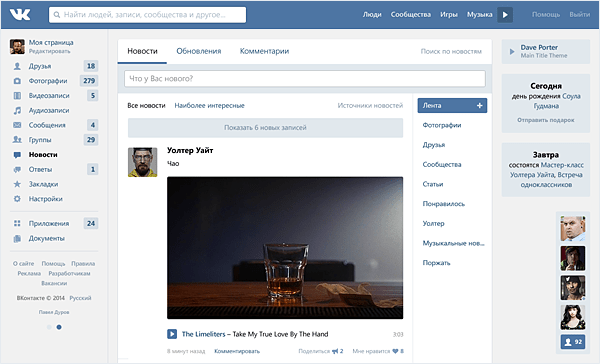Click the Bookmarks star icon

point(17,184)
